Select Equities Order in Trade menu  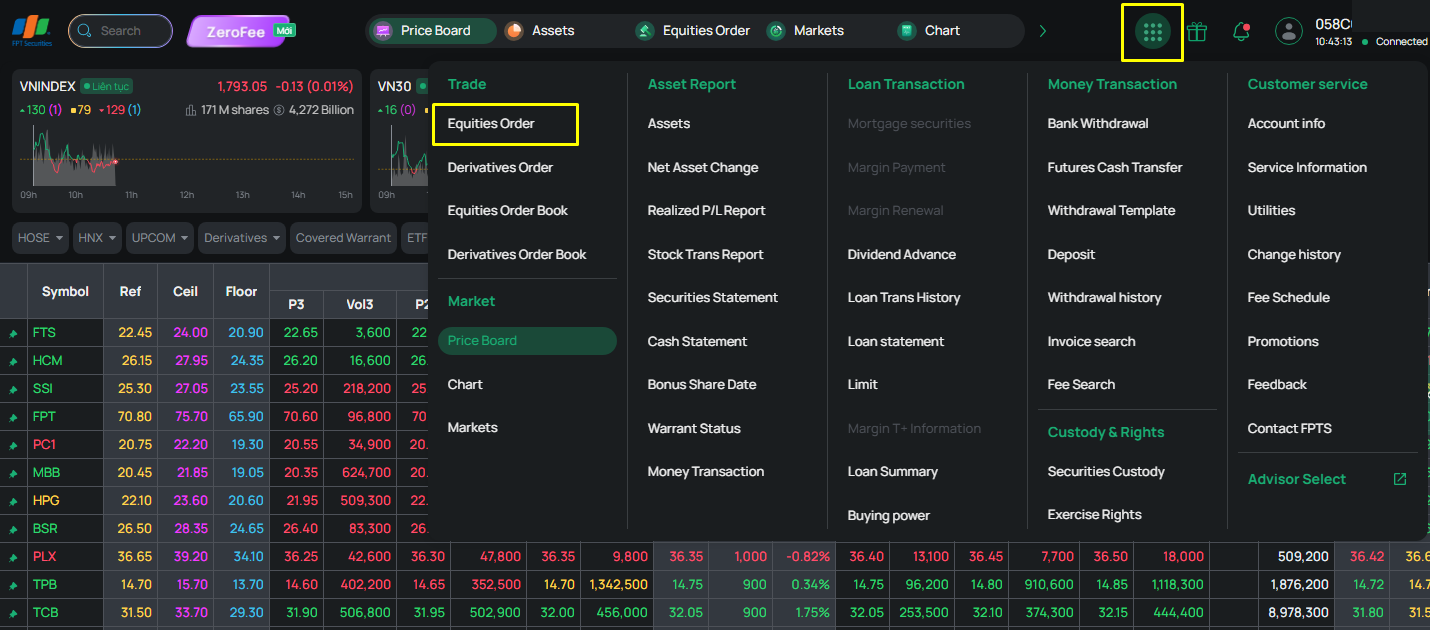(x=491, y=124)
